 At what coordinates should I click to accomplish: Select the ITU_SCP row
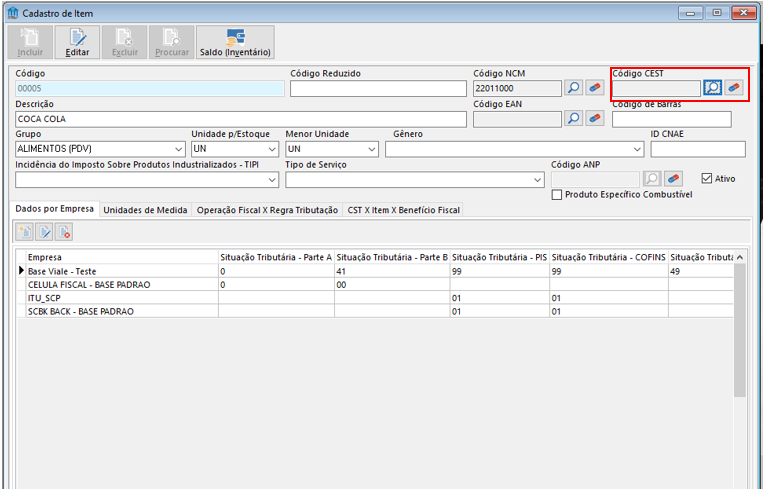[375, 298]
